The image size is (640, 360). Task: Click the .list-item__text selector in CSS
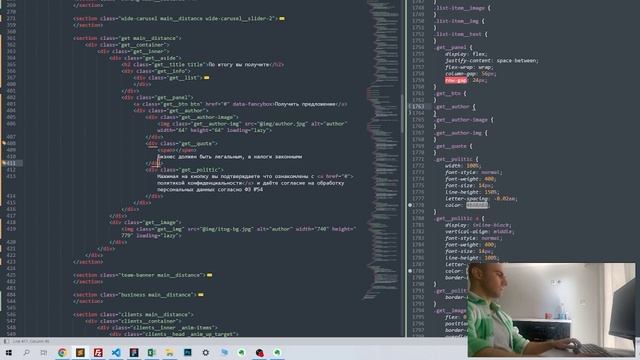pyautogui.click(x=458, y=34)
